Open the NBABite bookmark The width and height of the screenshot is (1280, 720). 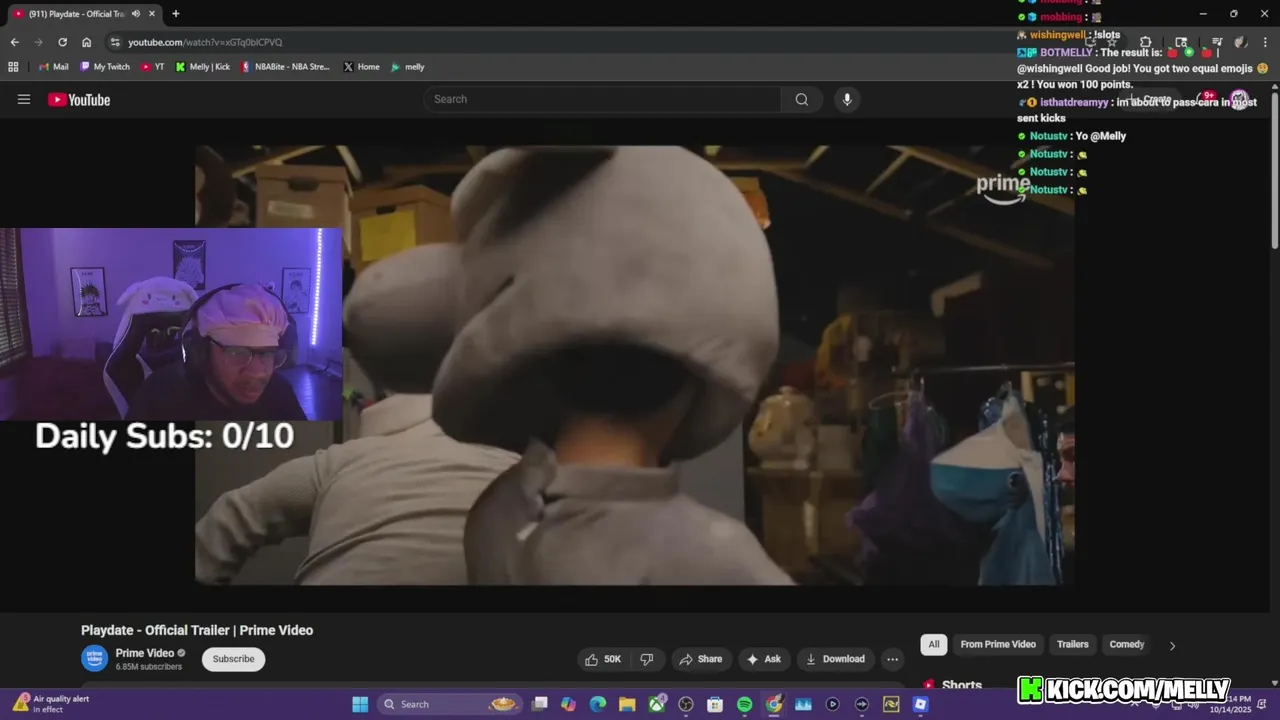pos(285,67)
